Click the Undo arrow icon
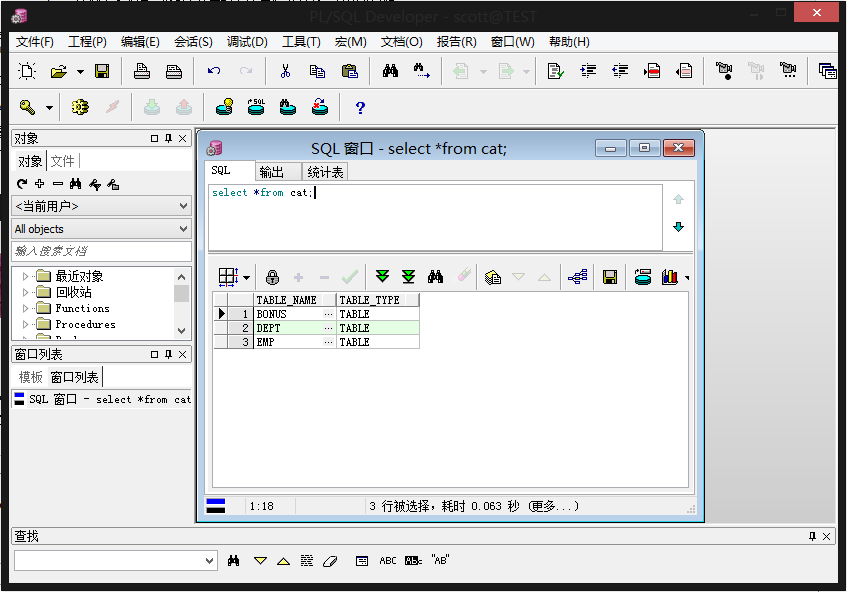This screenshot has height=592, width=847. [213, 71]
